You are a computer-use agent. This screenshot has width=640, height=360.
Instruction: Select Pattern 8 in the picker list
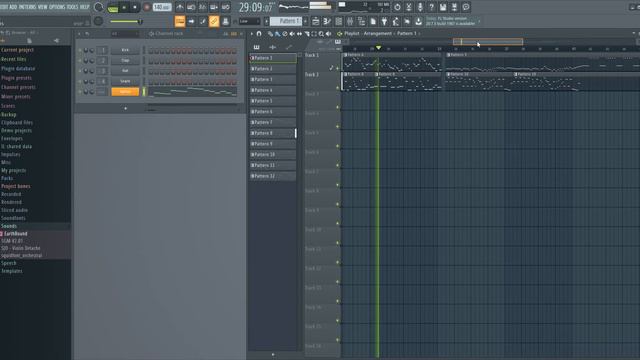272,133
